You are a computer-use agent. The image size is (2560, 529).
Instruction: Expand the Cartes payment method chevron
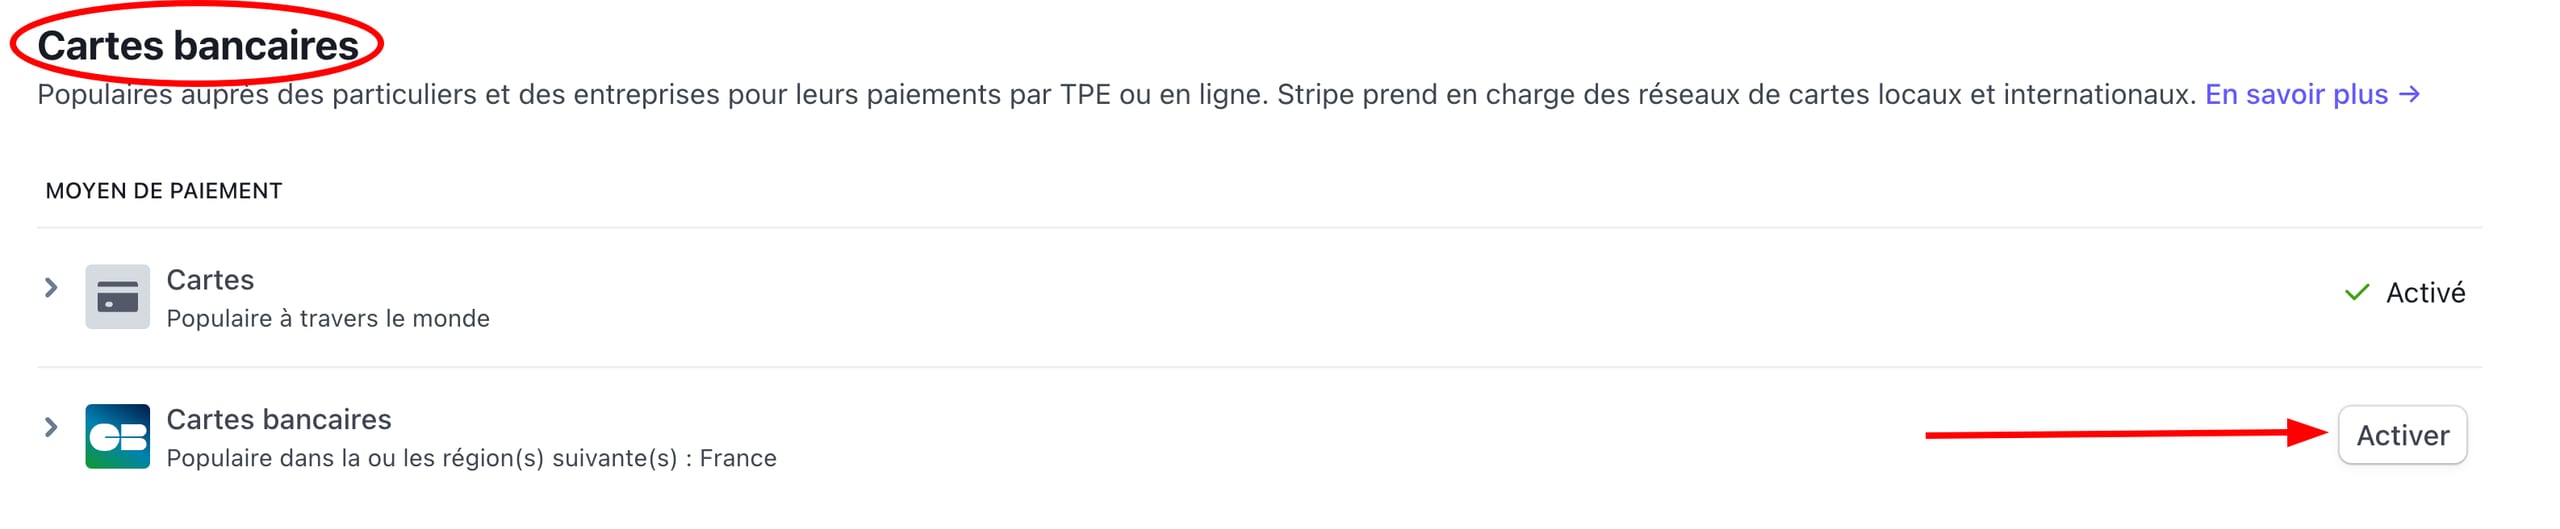[51, 288]
